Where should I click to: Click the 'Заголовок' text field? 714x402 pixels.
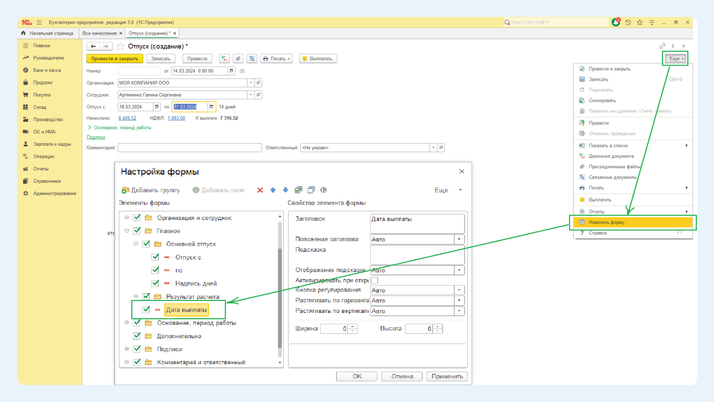417,222
